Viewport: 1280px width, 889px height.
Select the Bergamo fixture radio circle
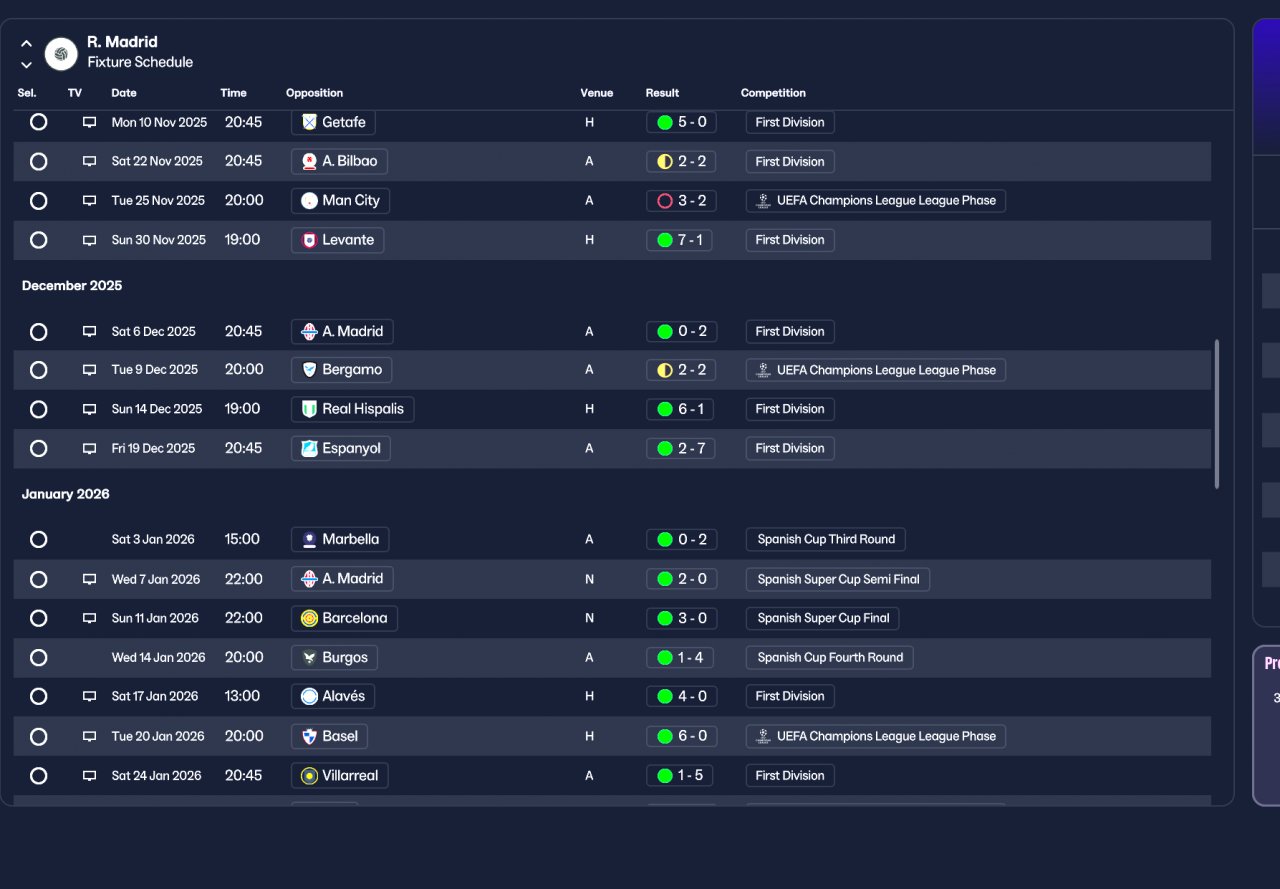click(x=39, y=370)
